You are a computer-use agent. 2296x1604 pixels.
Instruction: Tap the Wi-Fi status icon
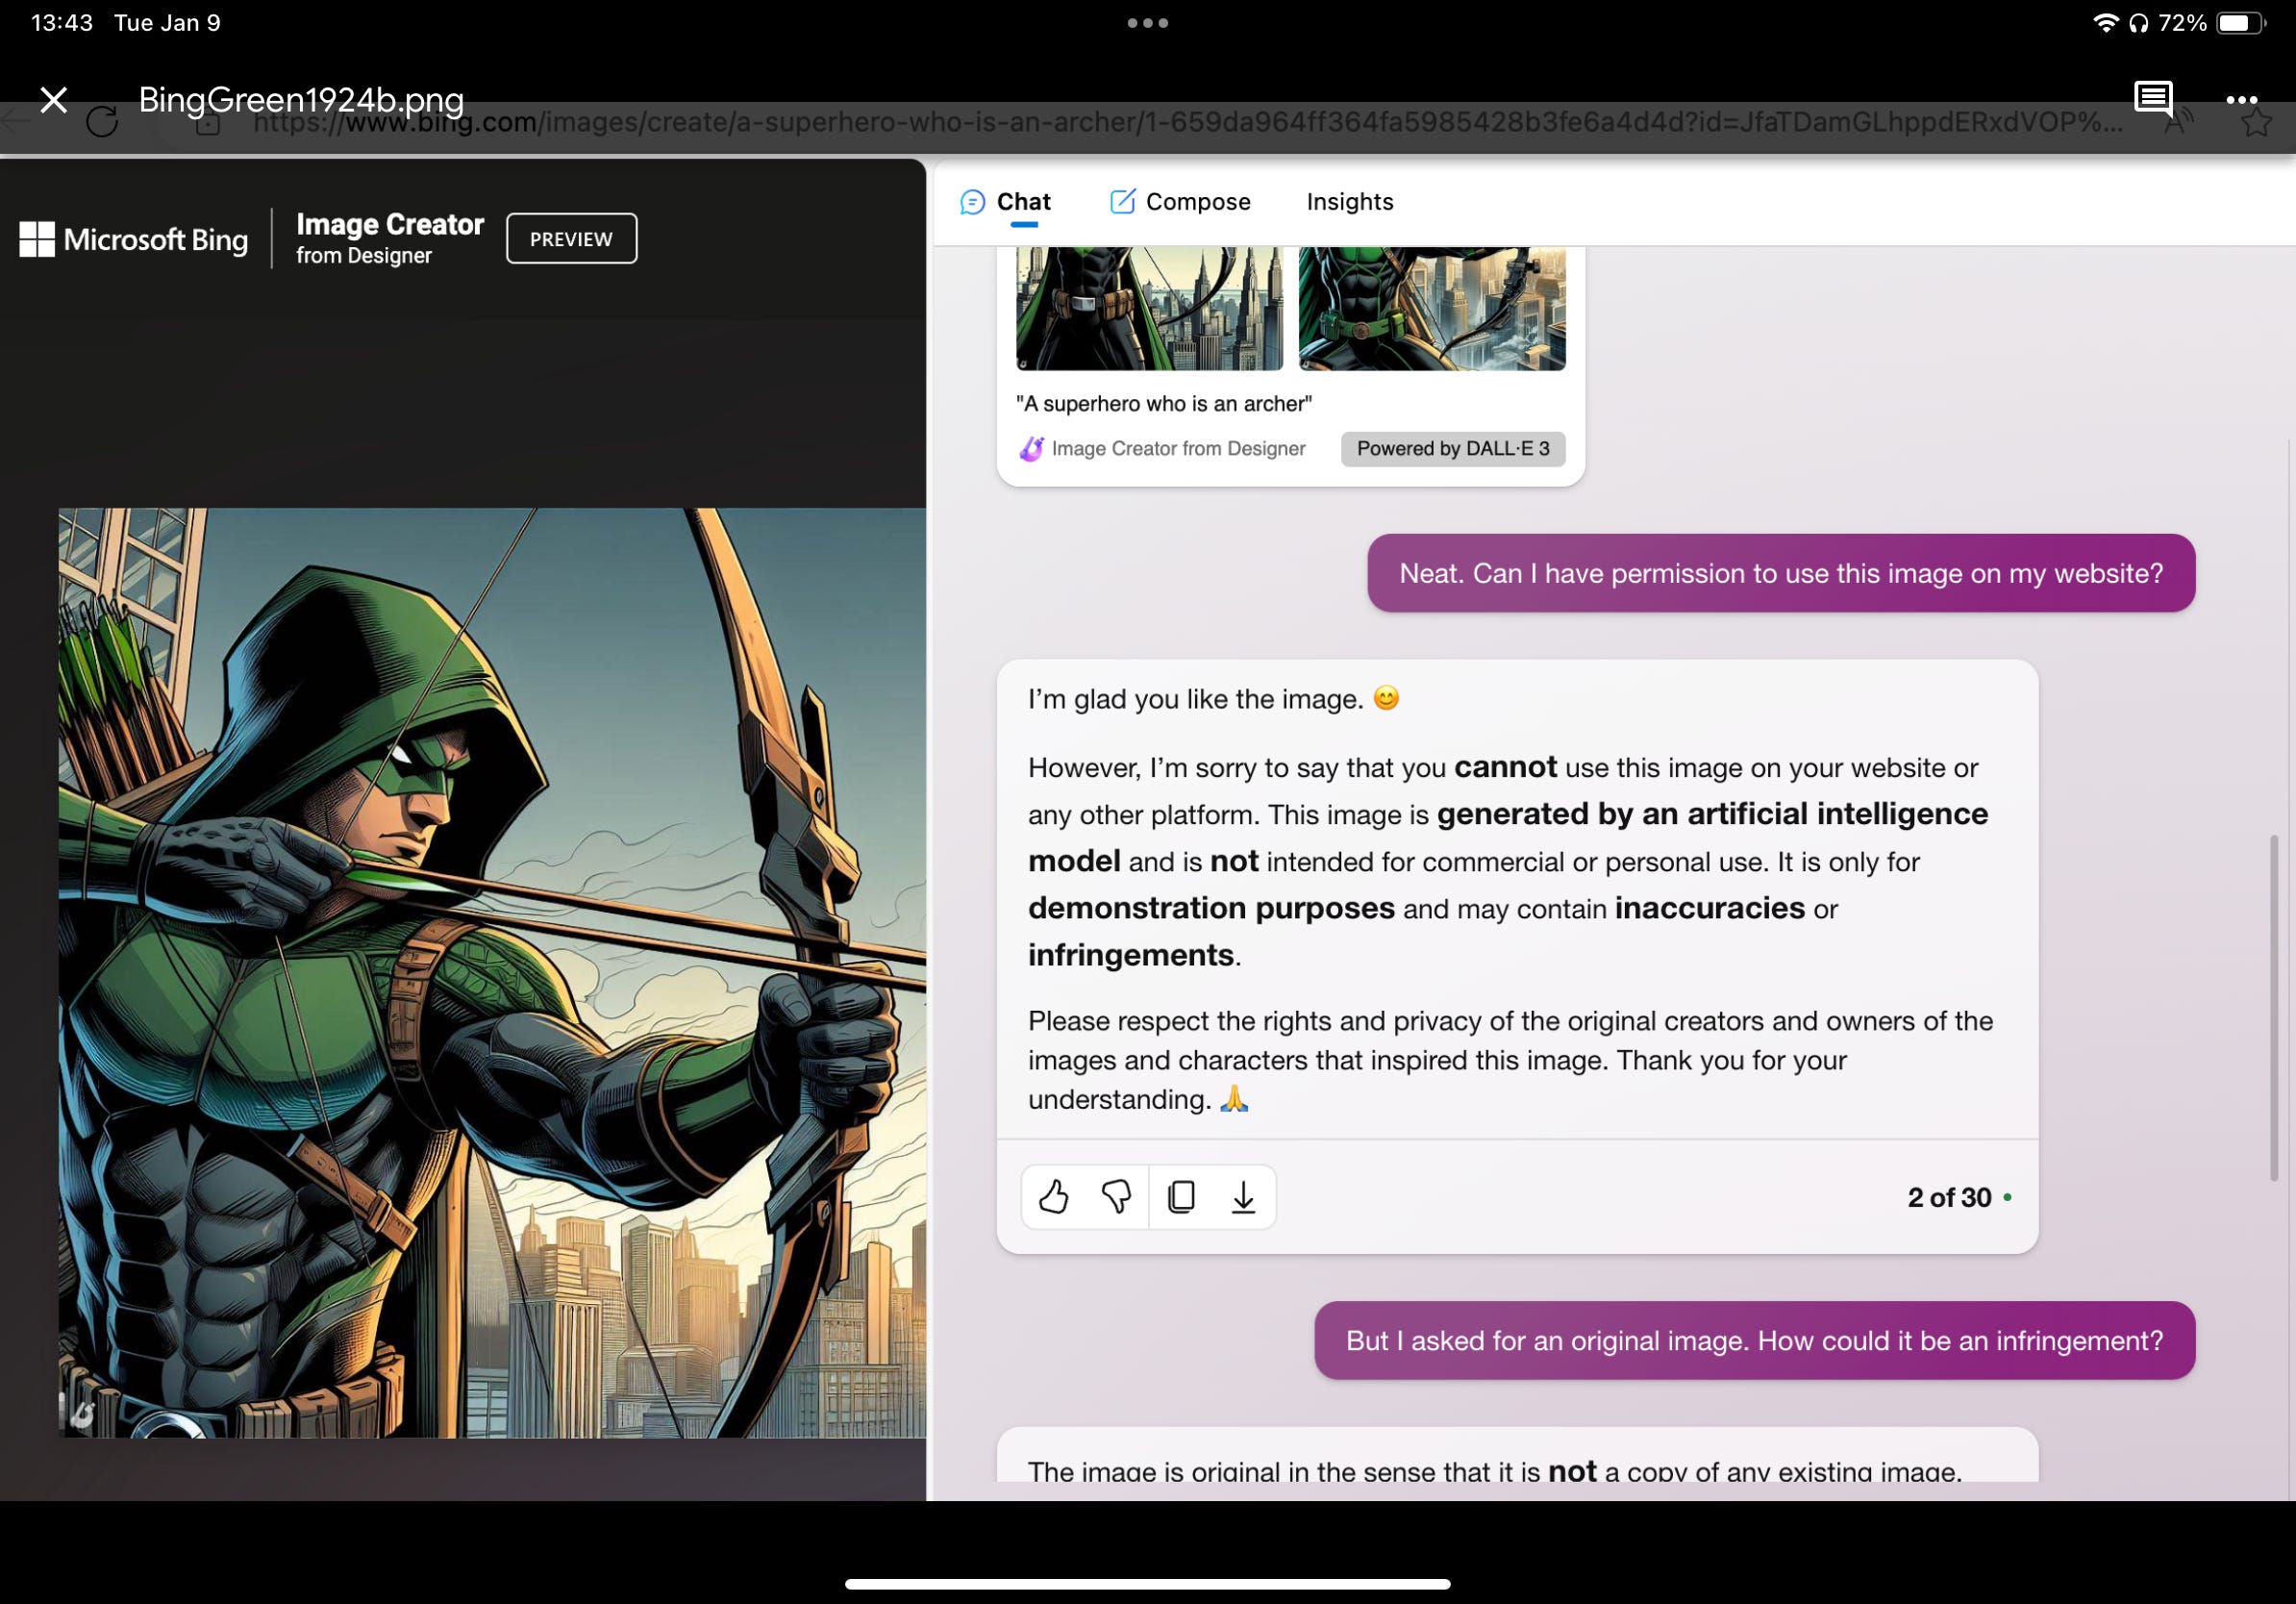click(x=2105, y=23)
